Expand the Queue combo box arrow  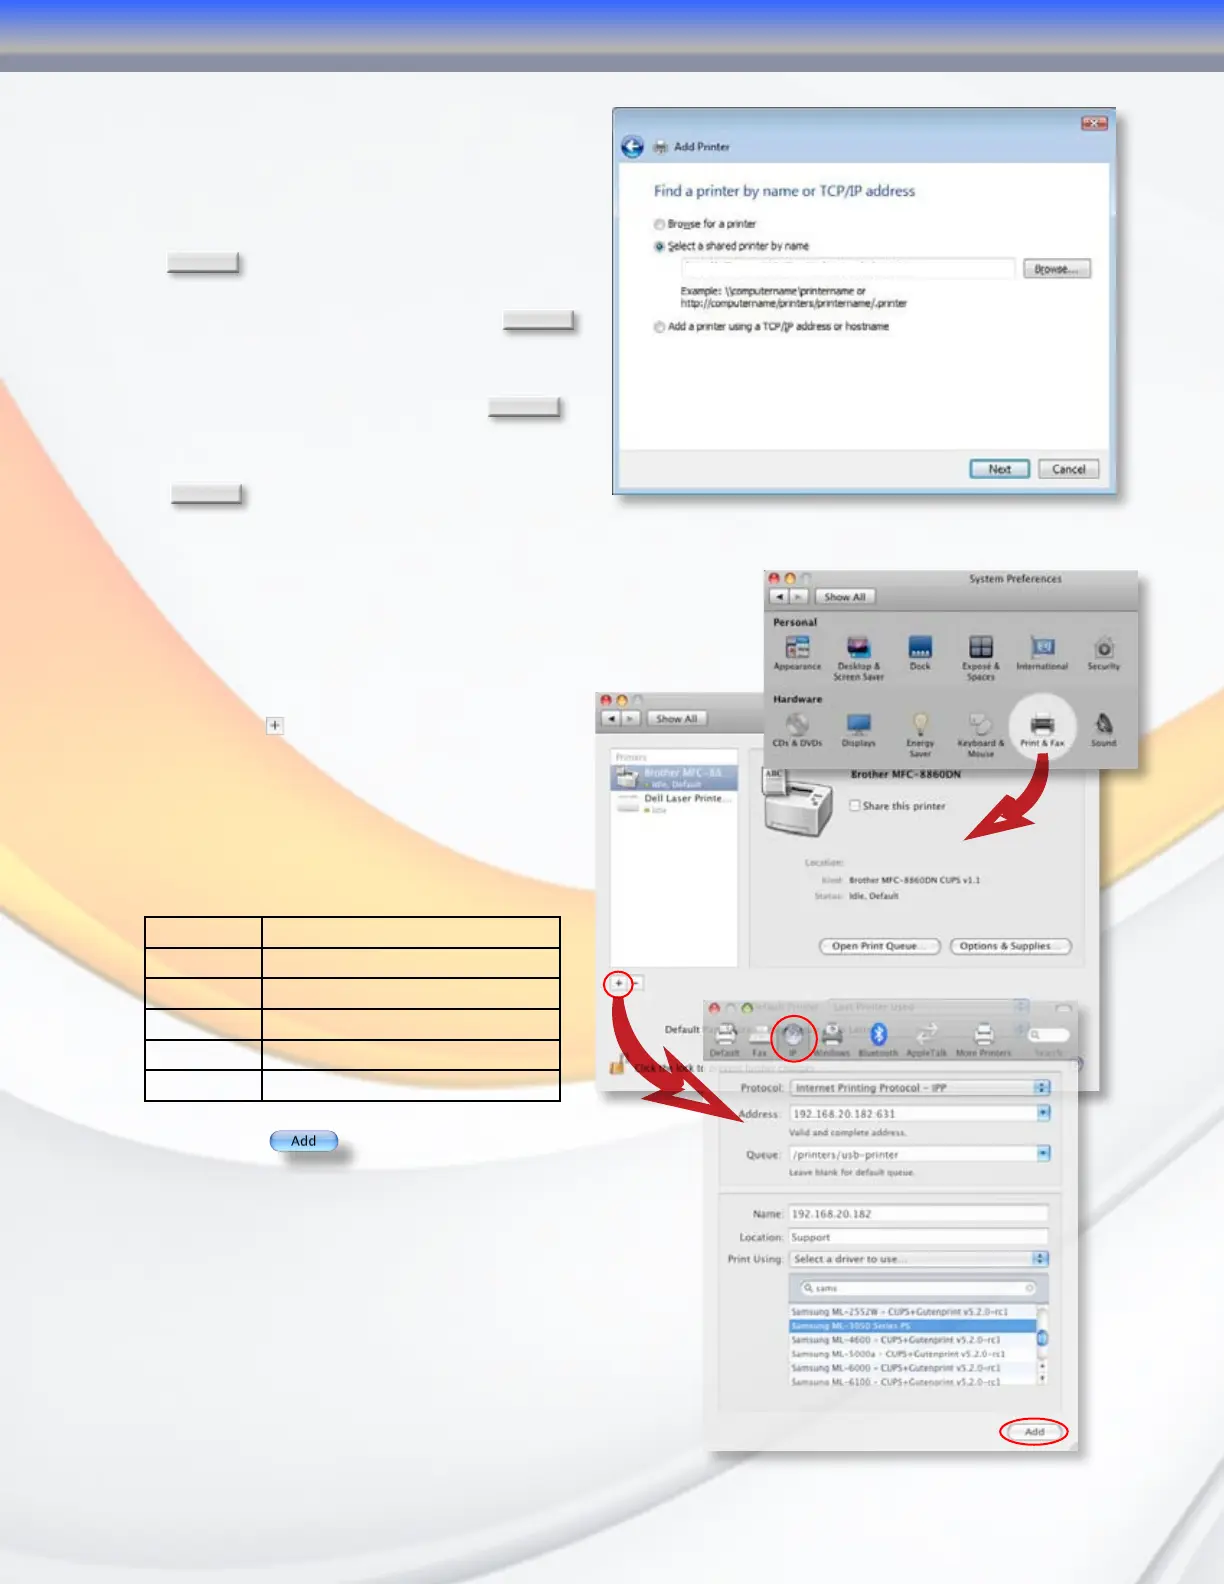(x=1042, y=1154)
